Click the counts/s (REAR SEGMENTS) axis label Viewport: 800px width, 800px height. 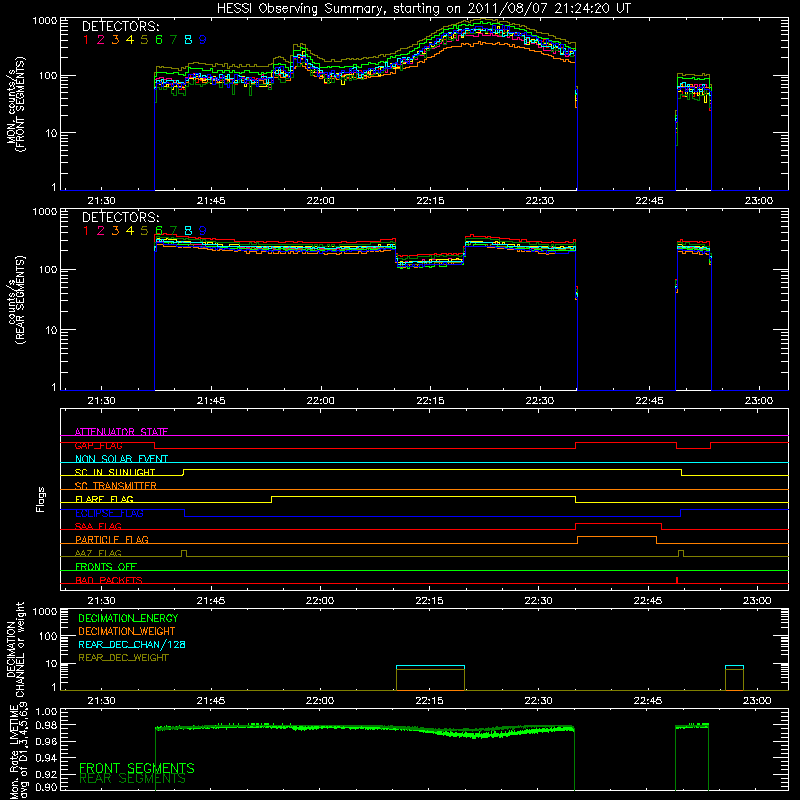(x=15, y=300)
